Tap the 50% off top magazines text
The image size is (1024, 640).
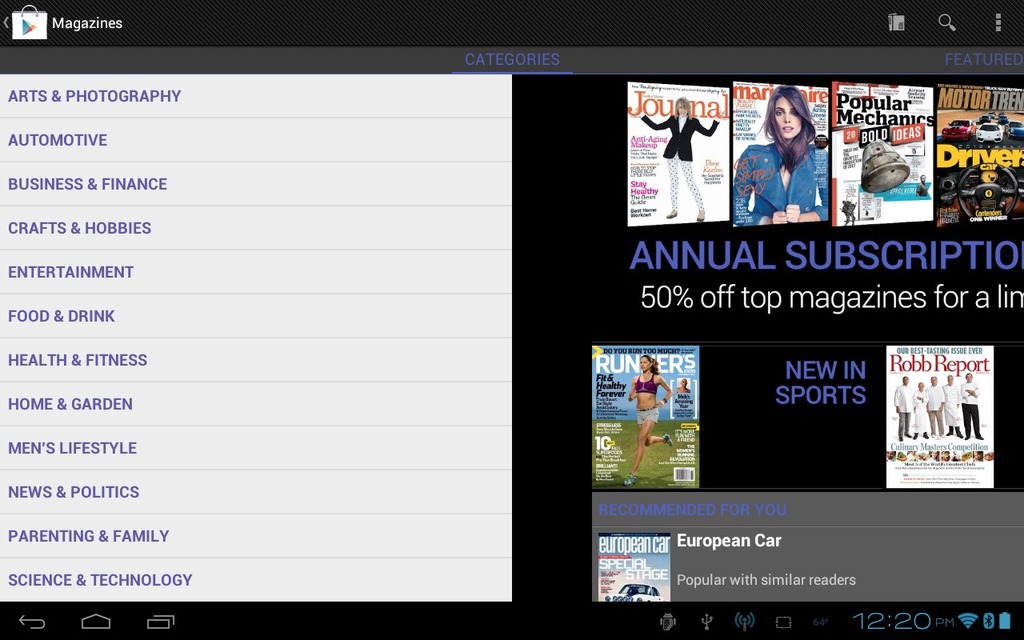(x=831, y=298)
